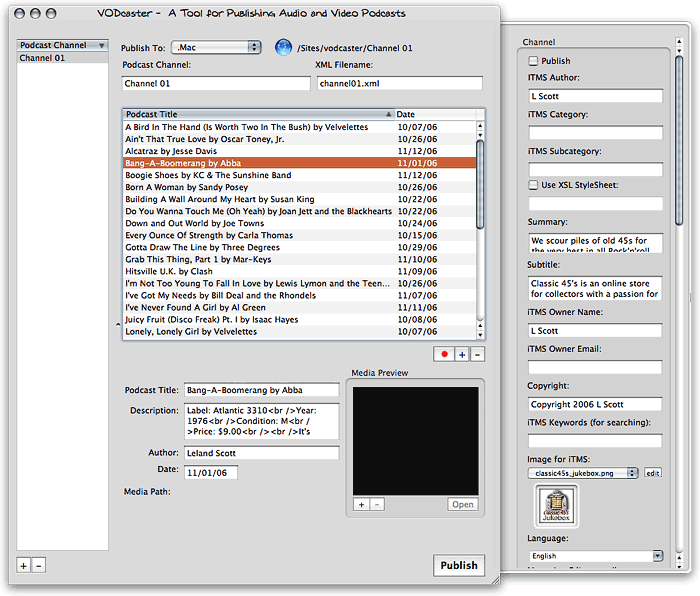Click the podcast list scrollbar thumb
This screenshot has width=700, height=596.
coord(480,184)
